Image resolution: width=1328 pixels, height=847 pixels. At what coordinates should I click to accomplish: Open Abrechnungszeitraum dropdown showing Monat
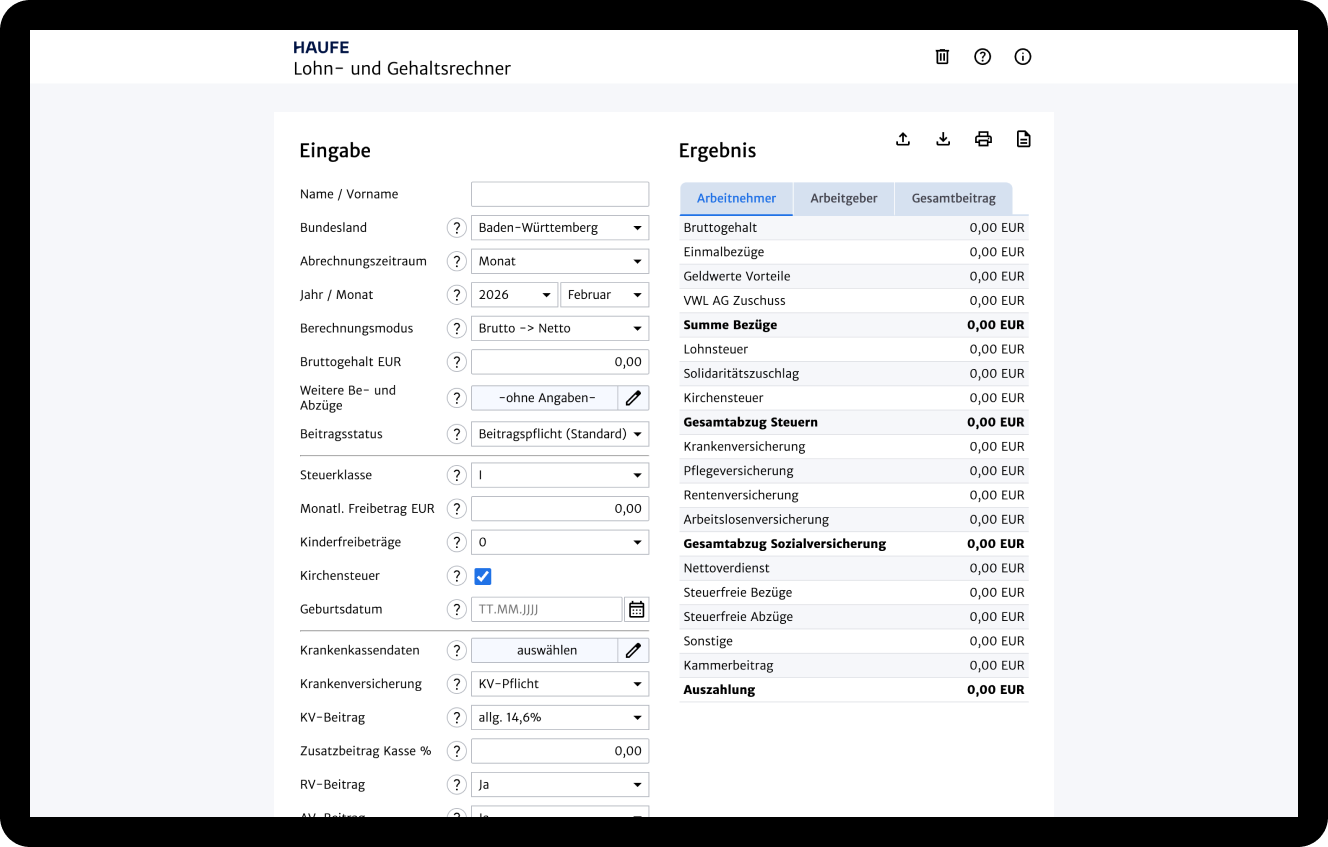pyautogui.click(x=560, y=262)
